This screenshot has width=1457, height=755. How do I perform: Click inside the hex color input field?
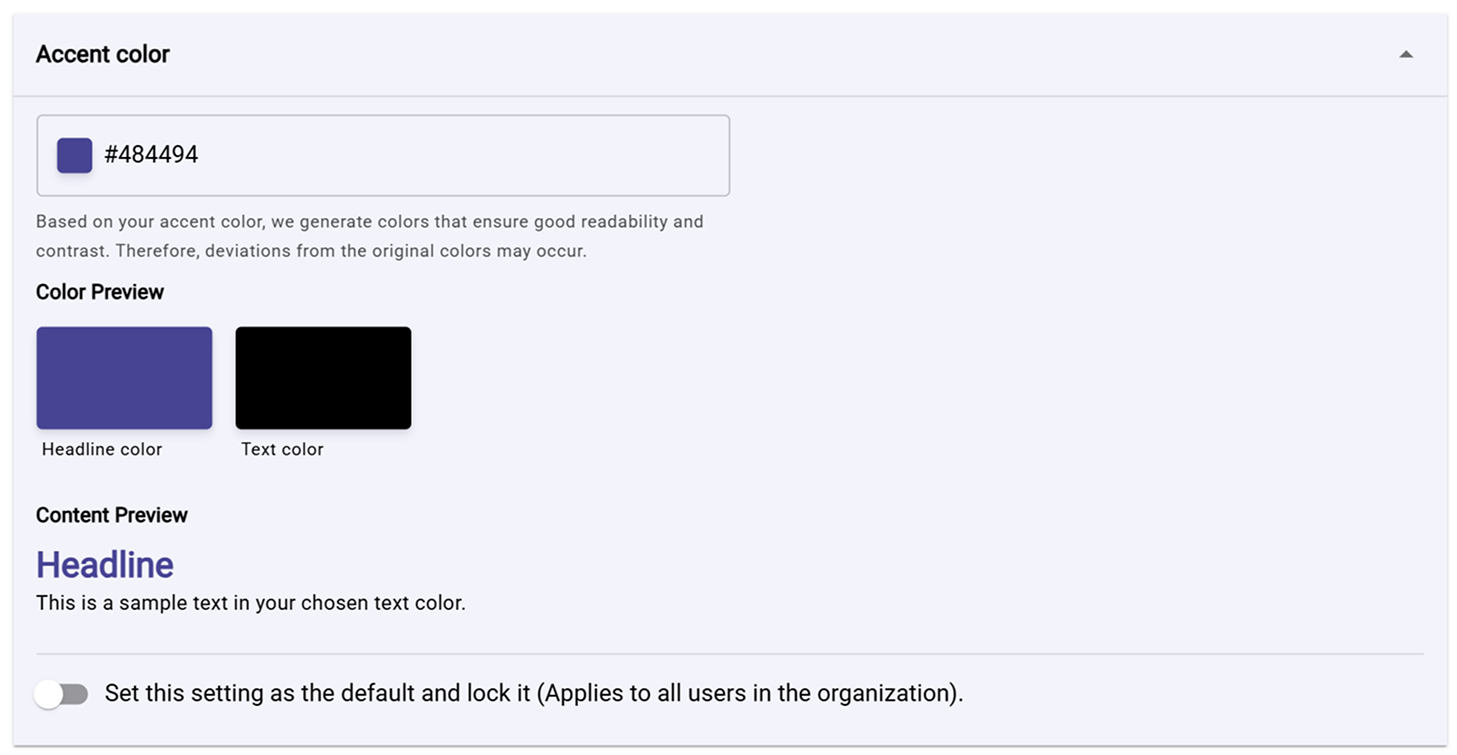click(300, 155)
